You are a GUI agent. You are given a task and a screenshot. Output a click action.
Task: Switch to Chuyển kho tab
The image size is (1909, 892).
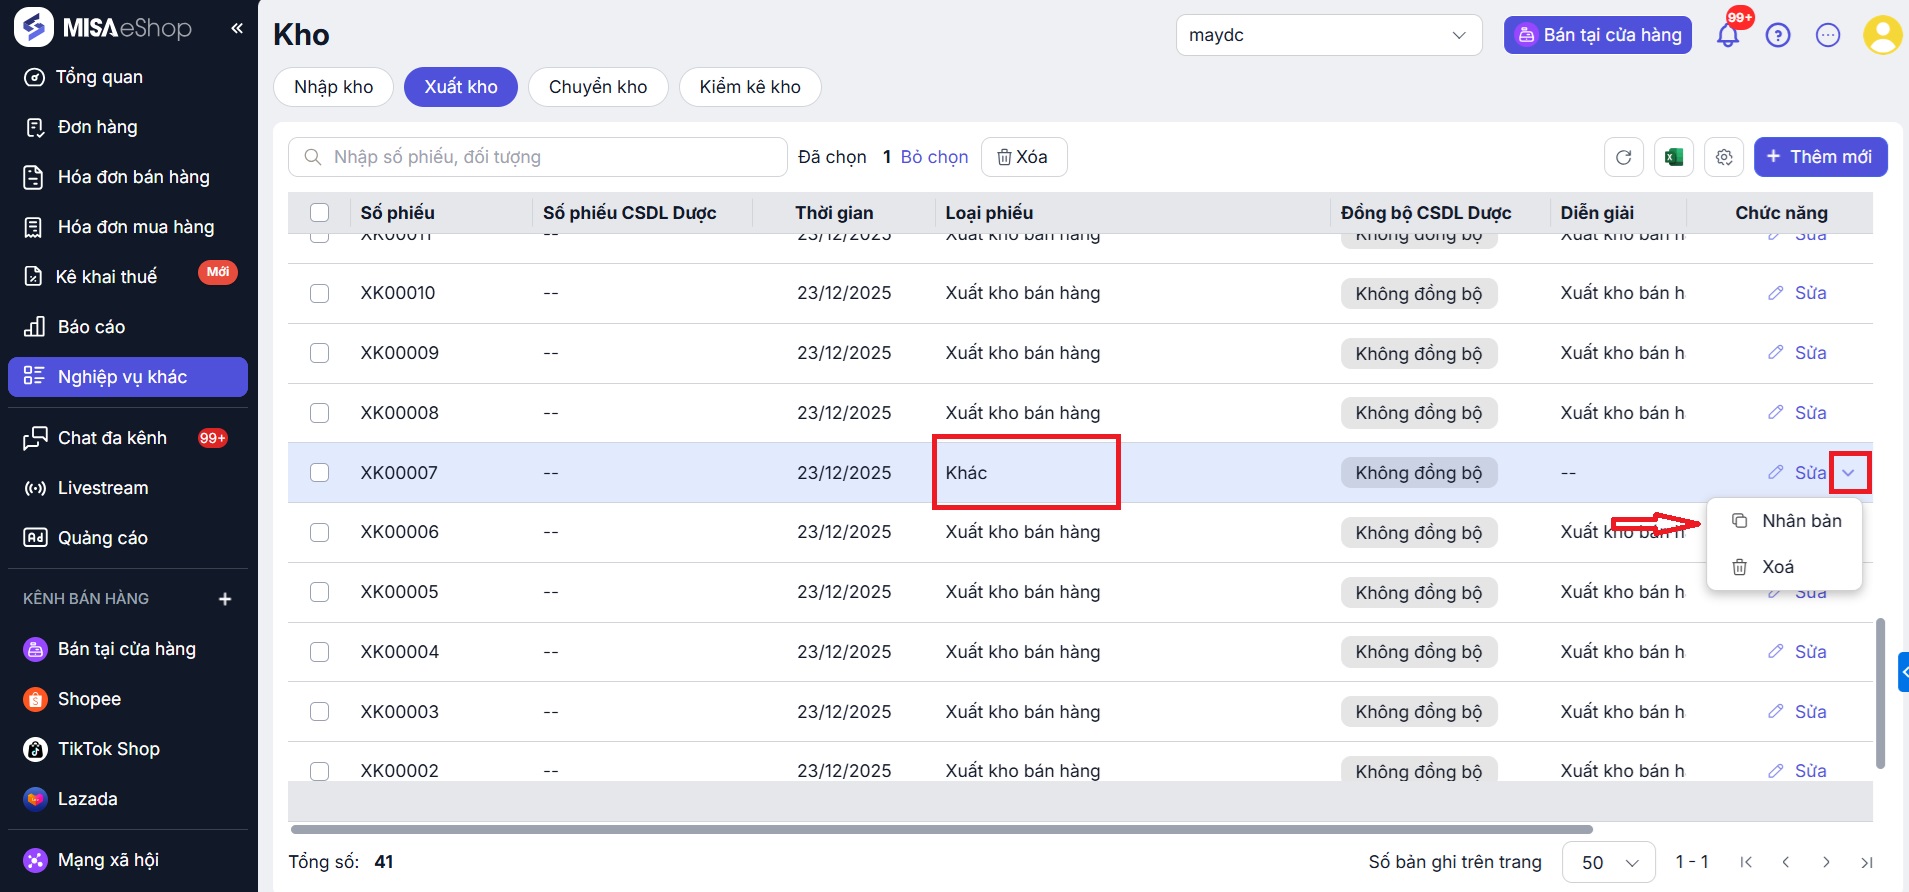pos(598,87)
